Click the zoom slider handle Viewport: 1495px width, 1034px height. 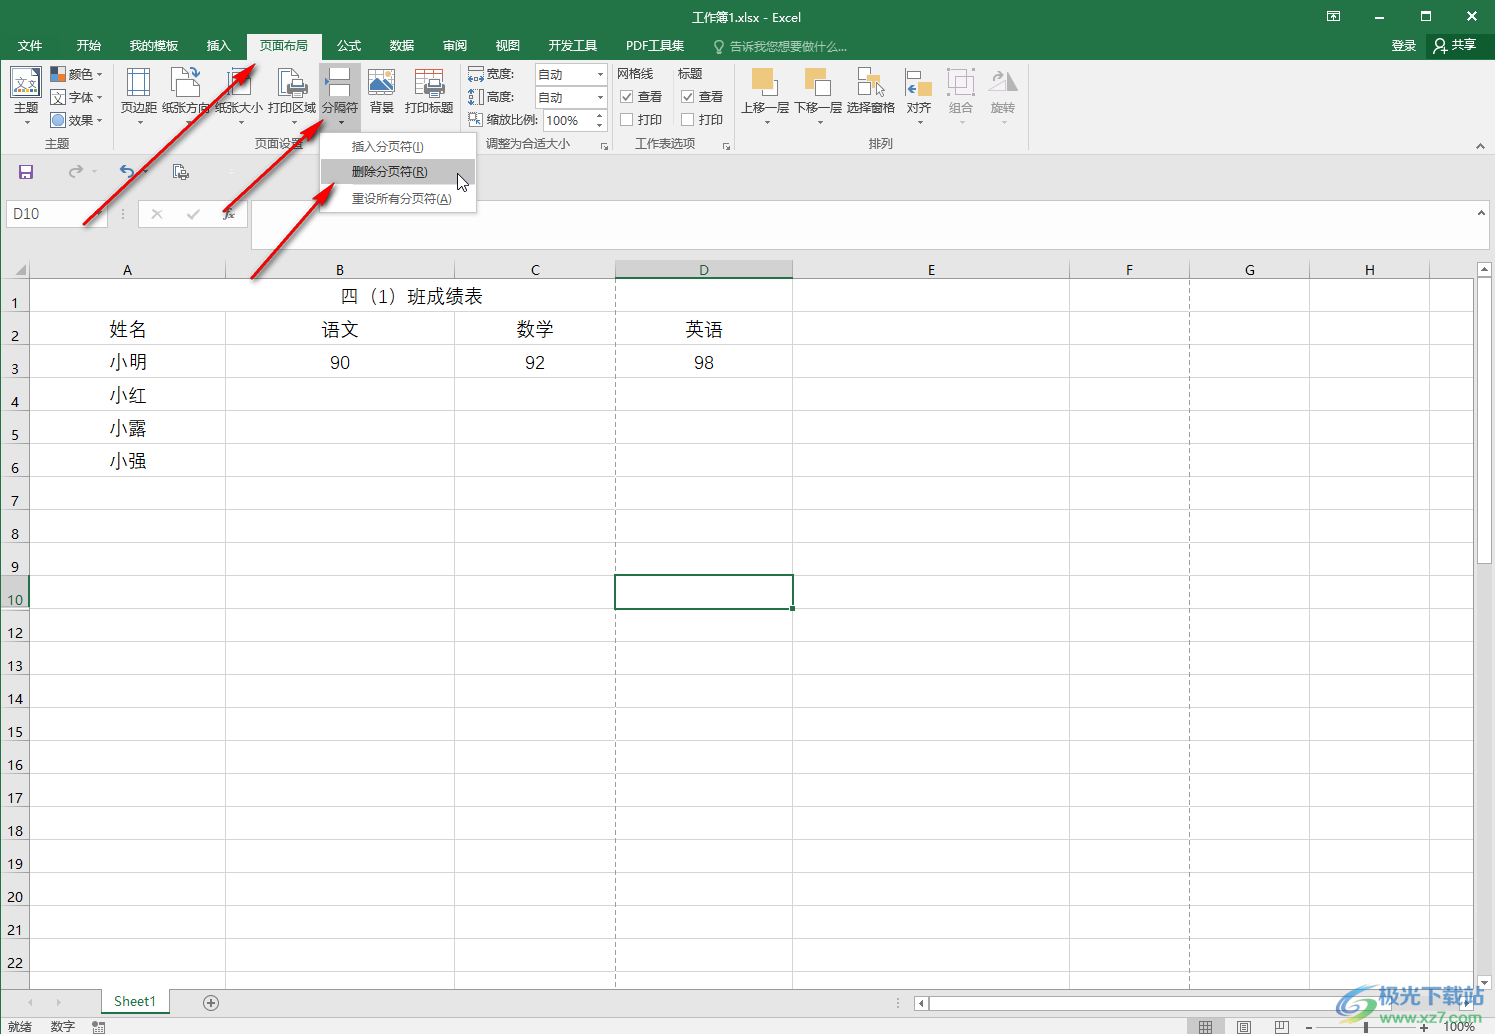click(1366, 1027)
